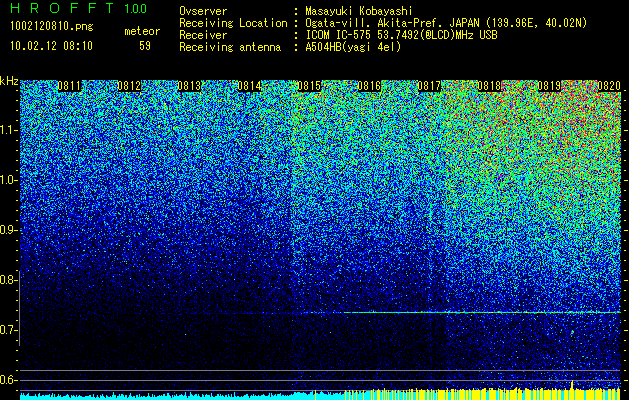Click the 0815 time marker

(309, 86)
